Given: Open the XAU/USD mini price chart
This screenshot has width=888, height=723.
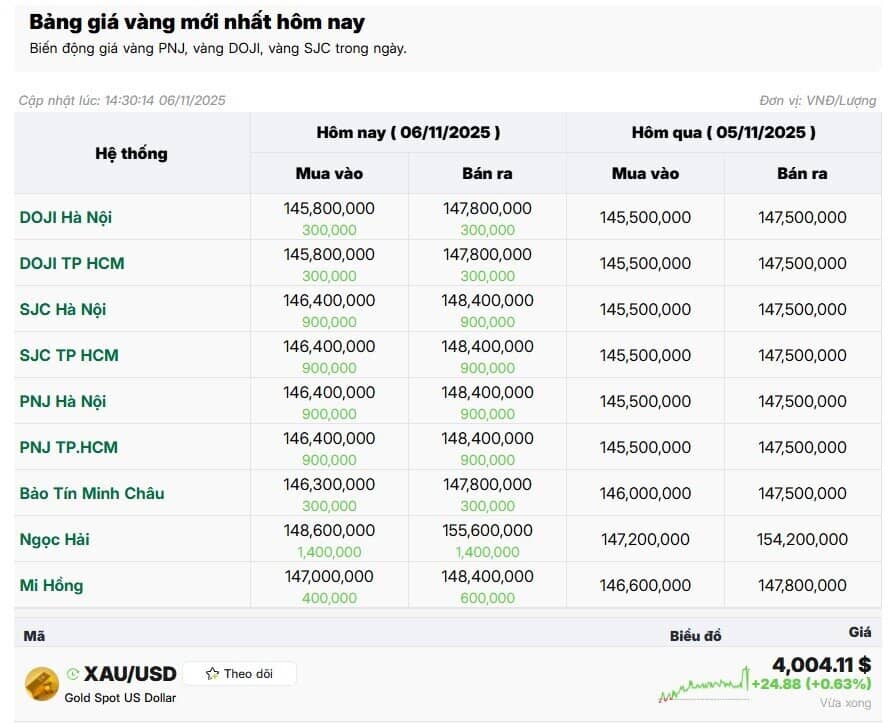Looking at the screenshot, I should 704,685.
